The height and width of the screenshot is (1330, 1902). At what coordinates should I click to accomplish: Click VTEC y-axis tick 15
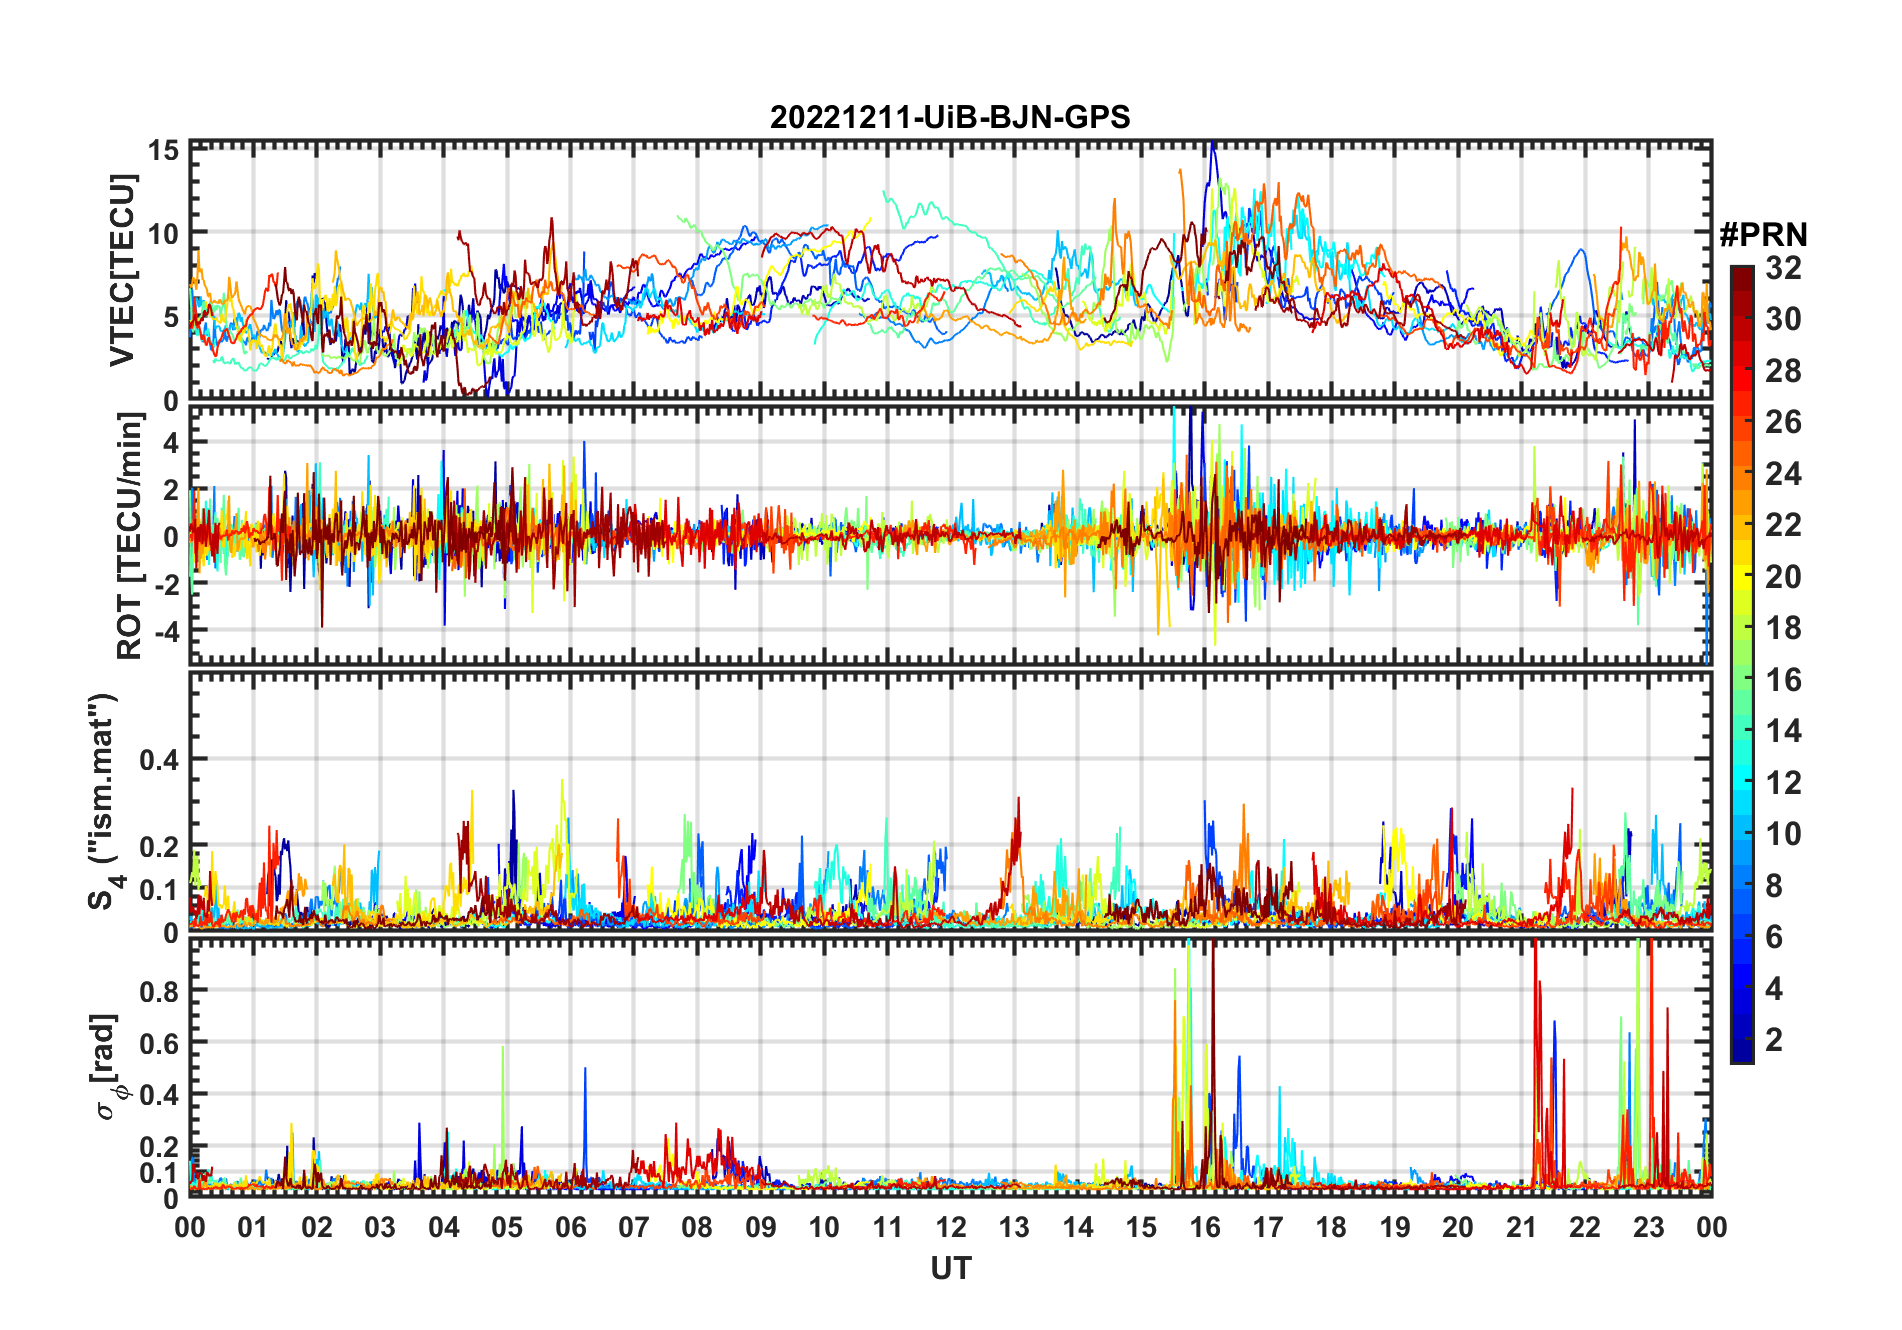tap(163, 151)
